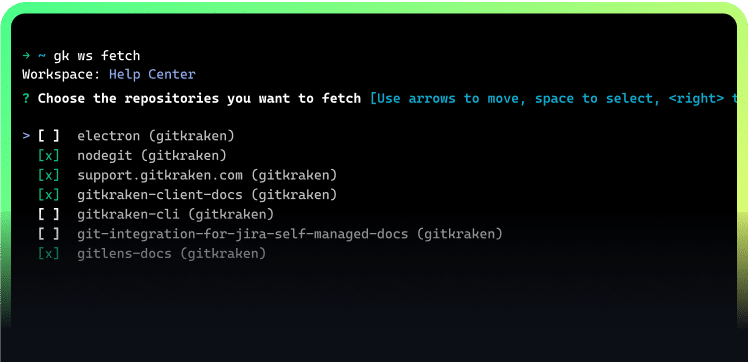Uncheck the gitkraken-client-docs checkbox
The width and height of the screenshot is (748, 362).
[x=49, y=195]
